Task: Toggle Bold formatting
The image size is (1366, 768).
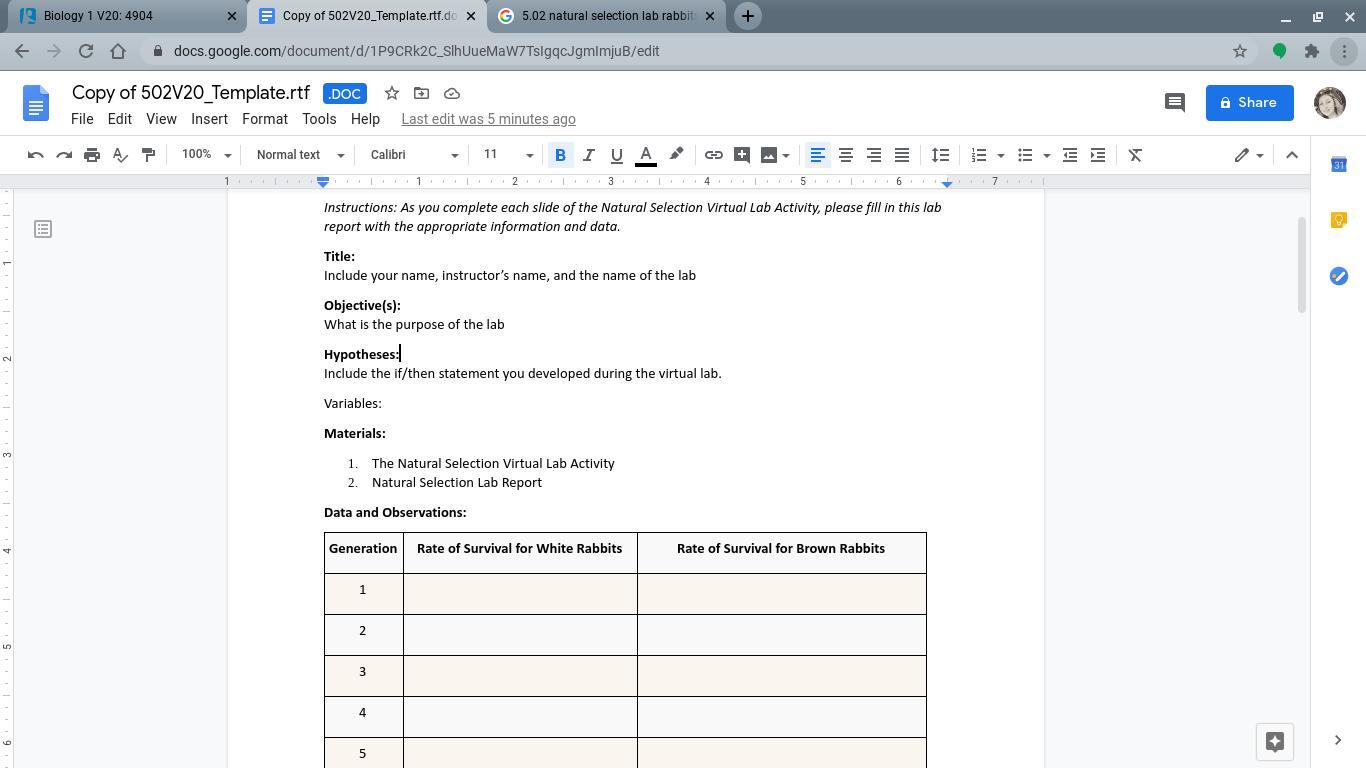Action: (560, 155)
